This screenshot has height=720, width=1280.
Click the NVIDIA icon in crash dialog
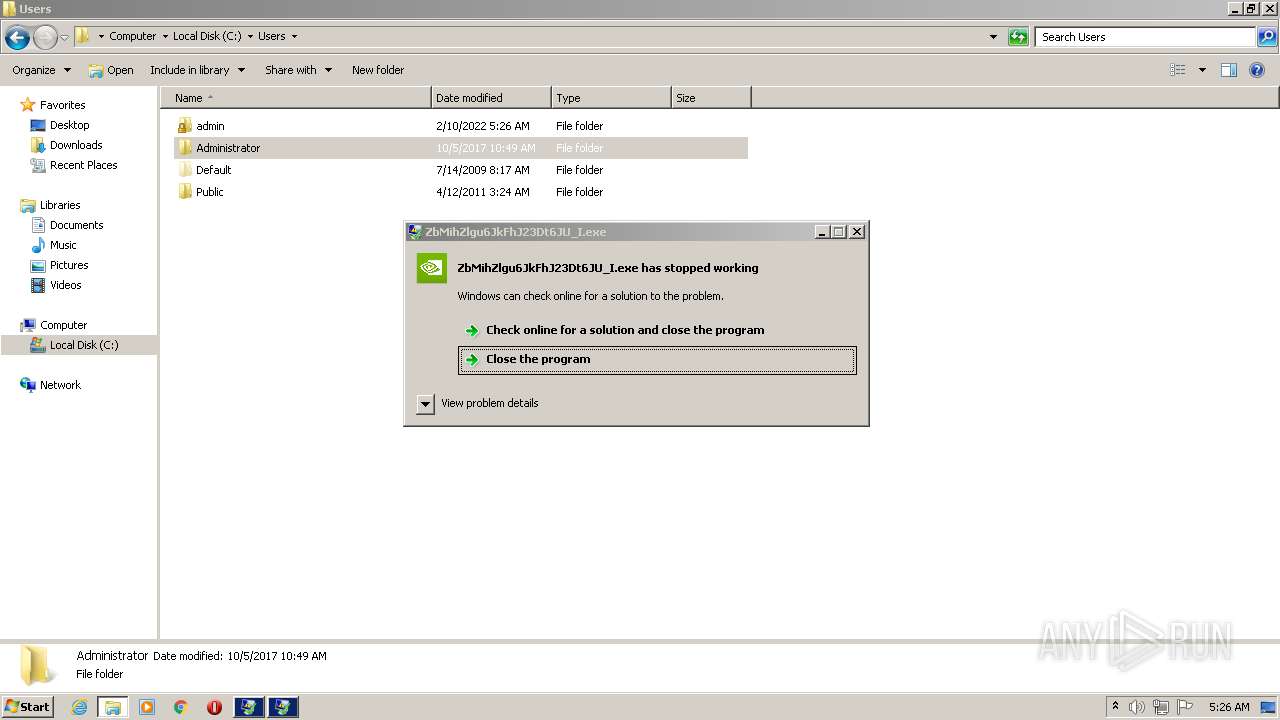431,268
